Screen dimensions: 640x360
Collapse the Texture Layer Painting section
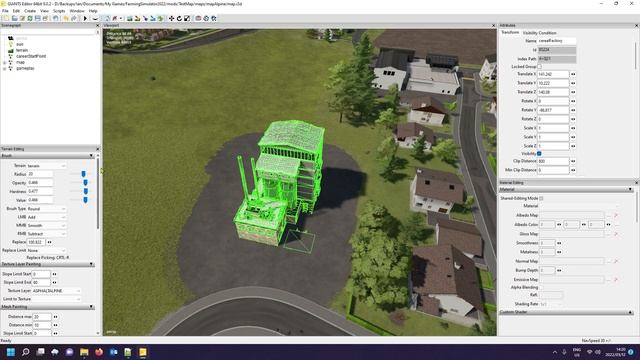tap(91, 264)
